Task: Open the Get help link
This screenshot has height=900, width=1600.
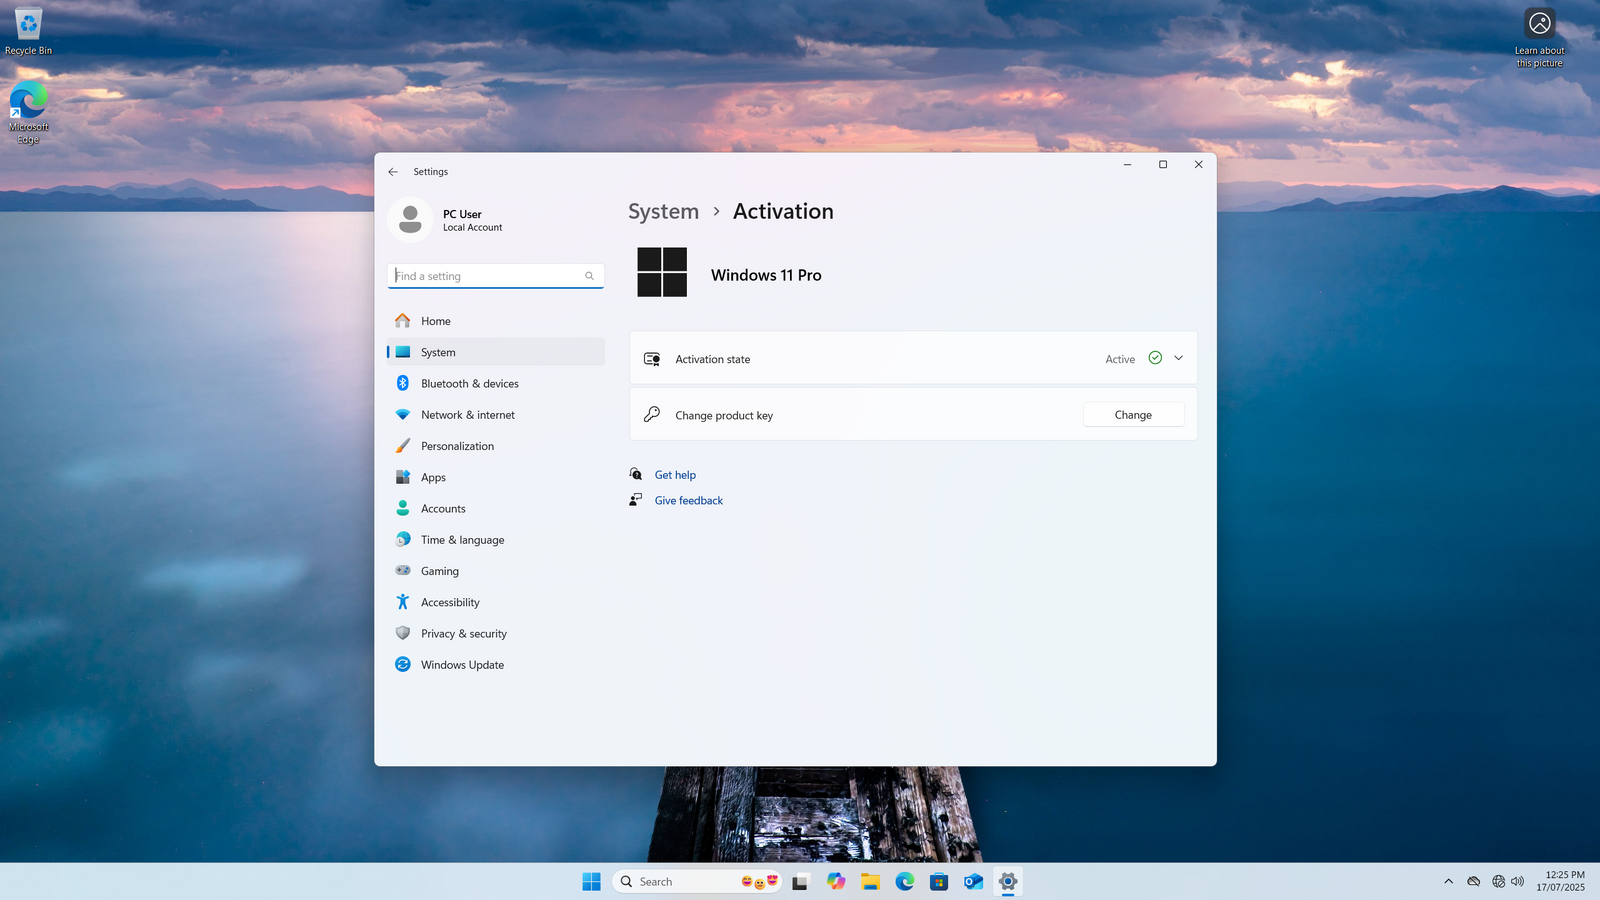Action: coord(675,475)
